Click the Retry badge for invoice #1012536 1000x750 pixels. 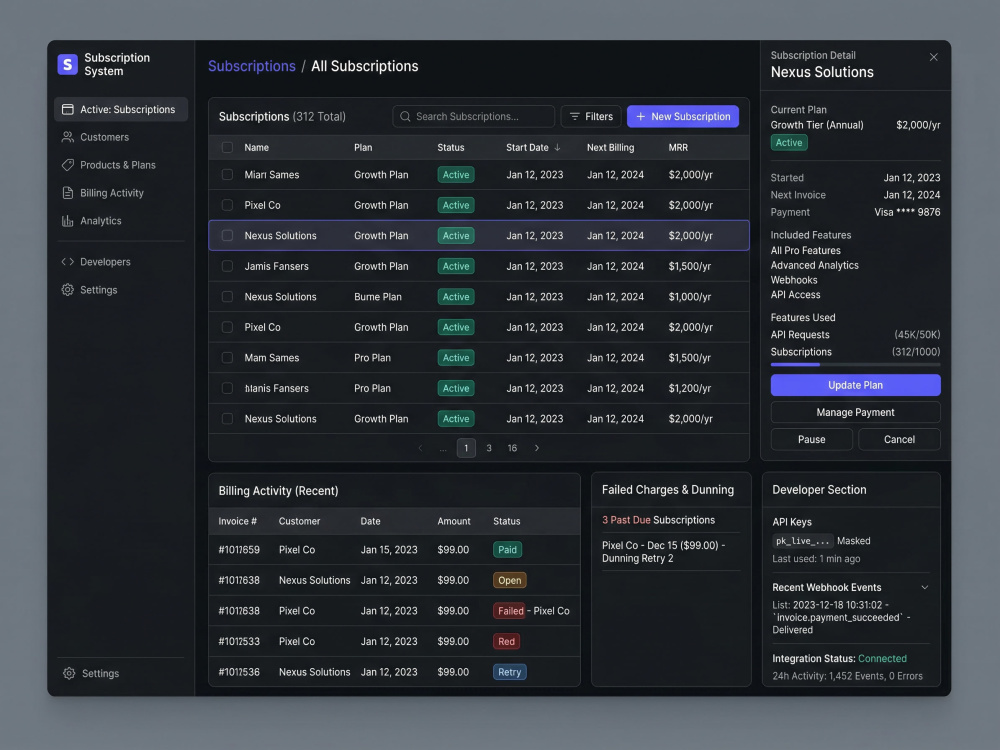[x=510, y=672]
